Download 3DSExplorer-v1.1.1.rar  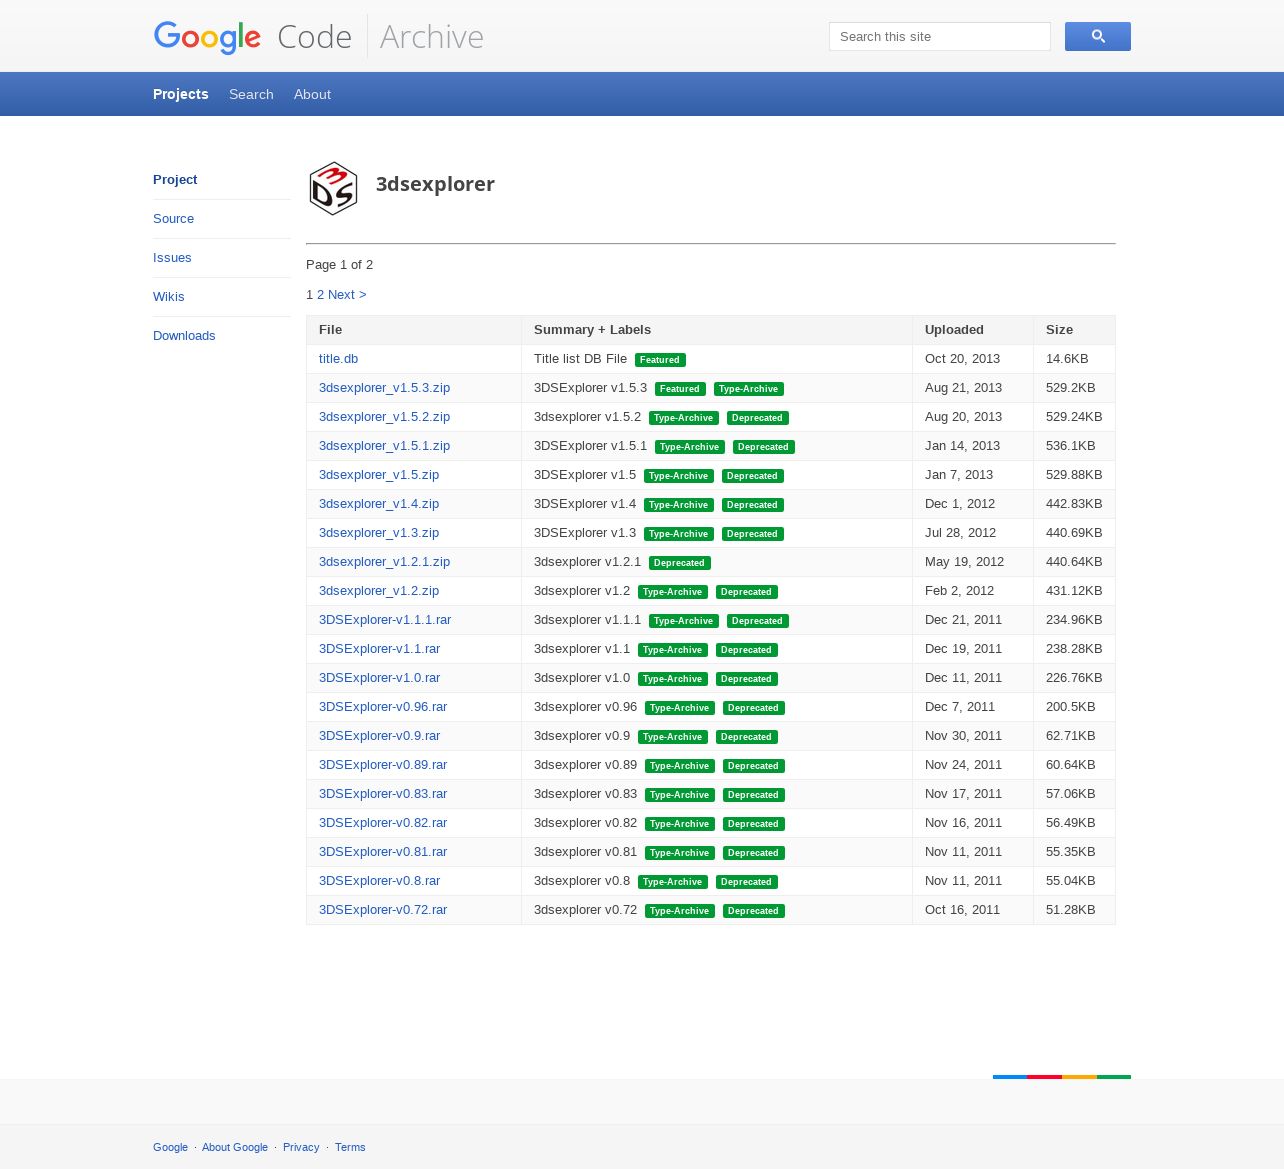point(385,620)
